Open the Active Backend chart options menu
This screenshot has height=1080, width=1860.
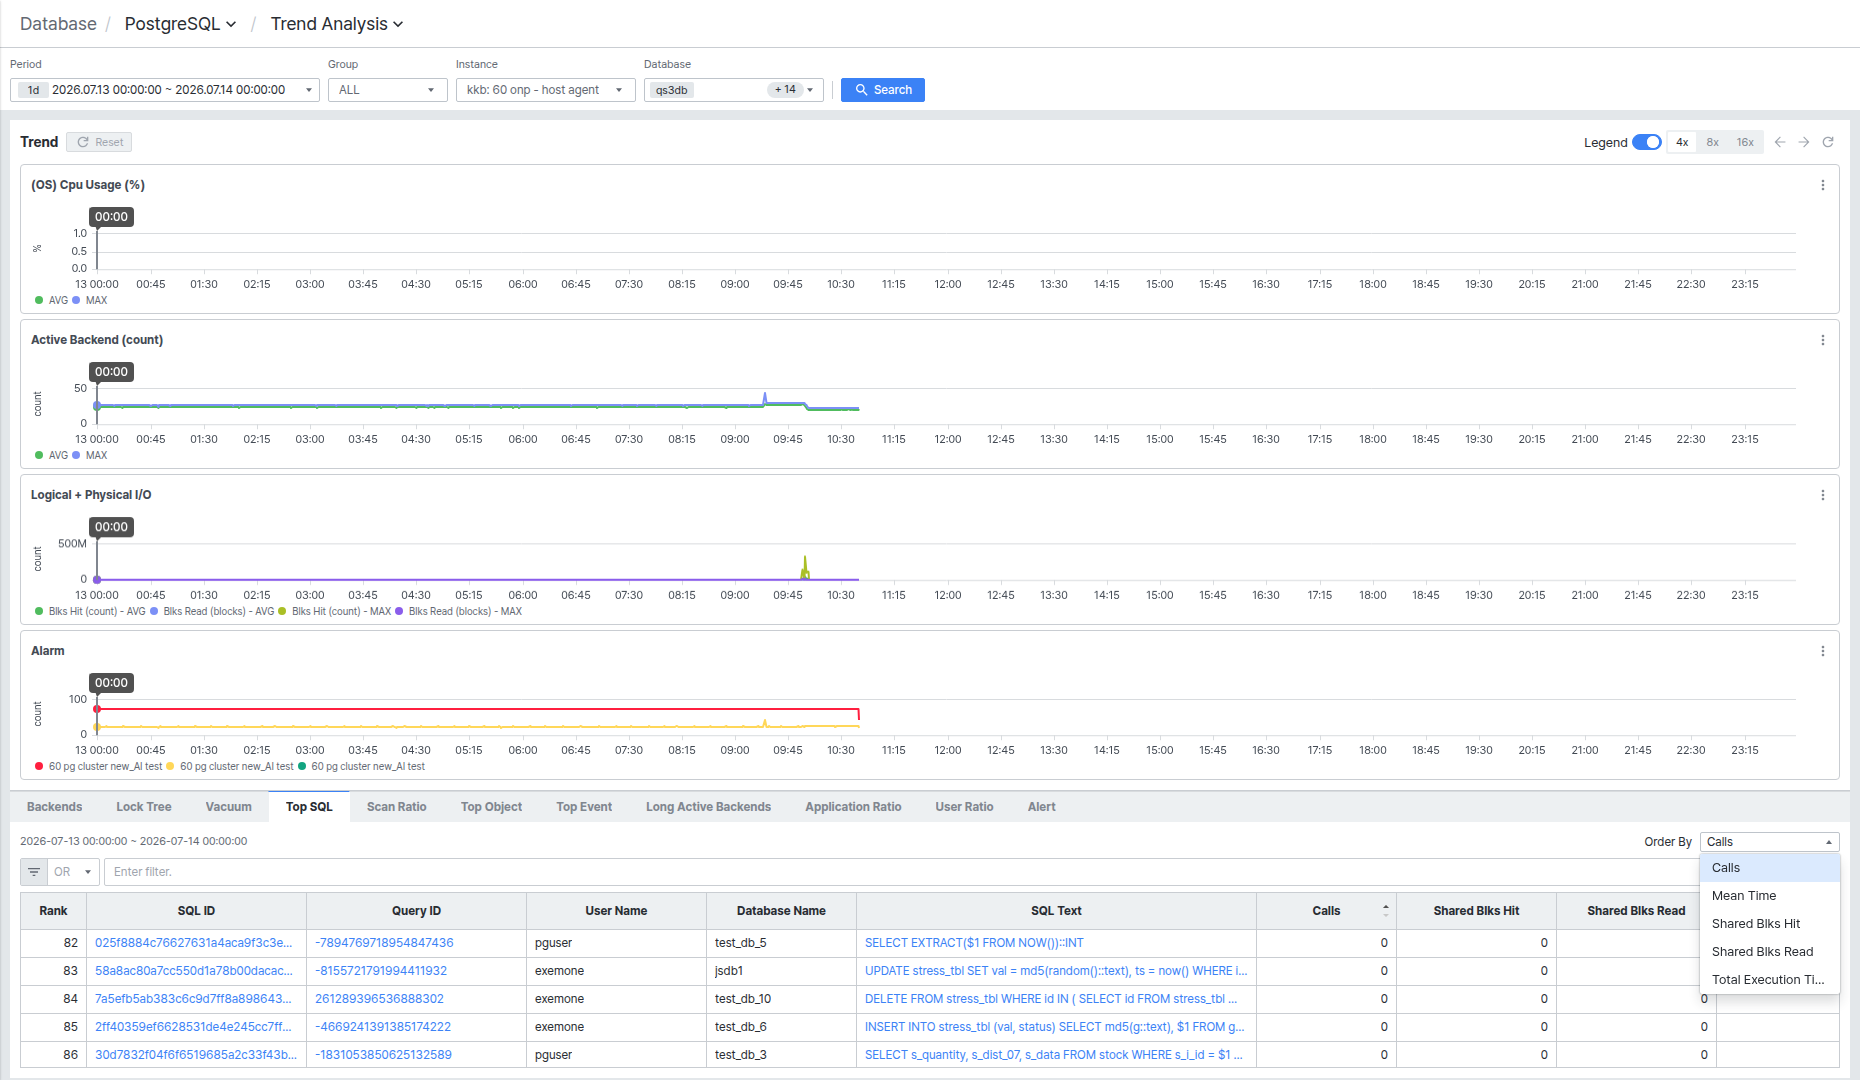(x=1823, y=340)
